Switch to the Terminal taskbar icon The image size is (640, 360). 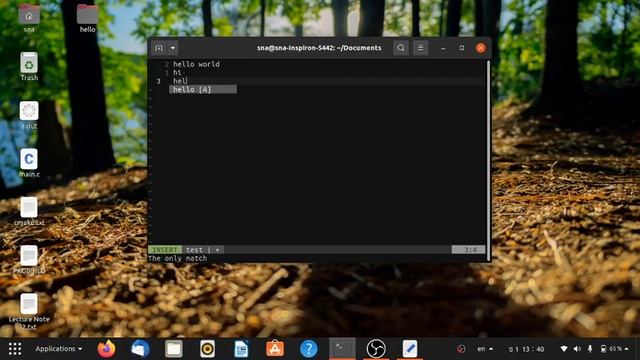[x=342, y=349]
